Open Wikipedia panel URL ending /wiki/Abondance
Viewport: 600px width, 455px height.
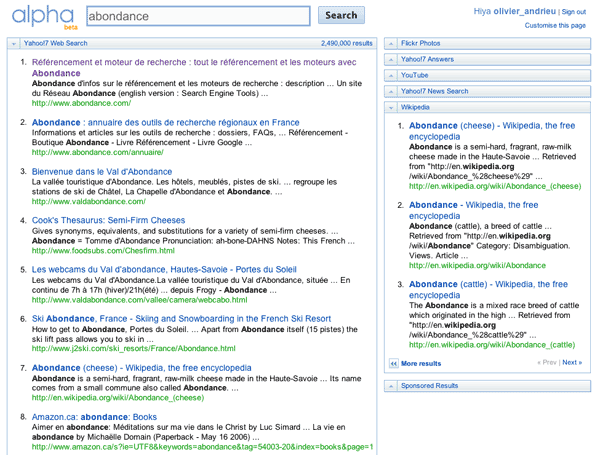pos(477,266)
